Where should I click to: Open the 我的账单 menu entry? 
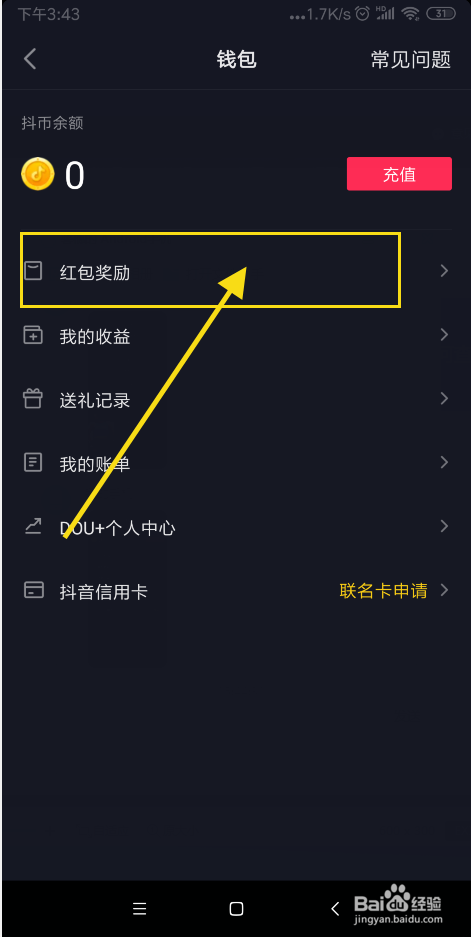point(236,463)
